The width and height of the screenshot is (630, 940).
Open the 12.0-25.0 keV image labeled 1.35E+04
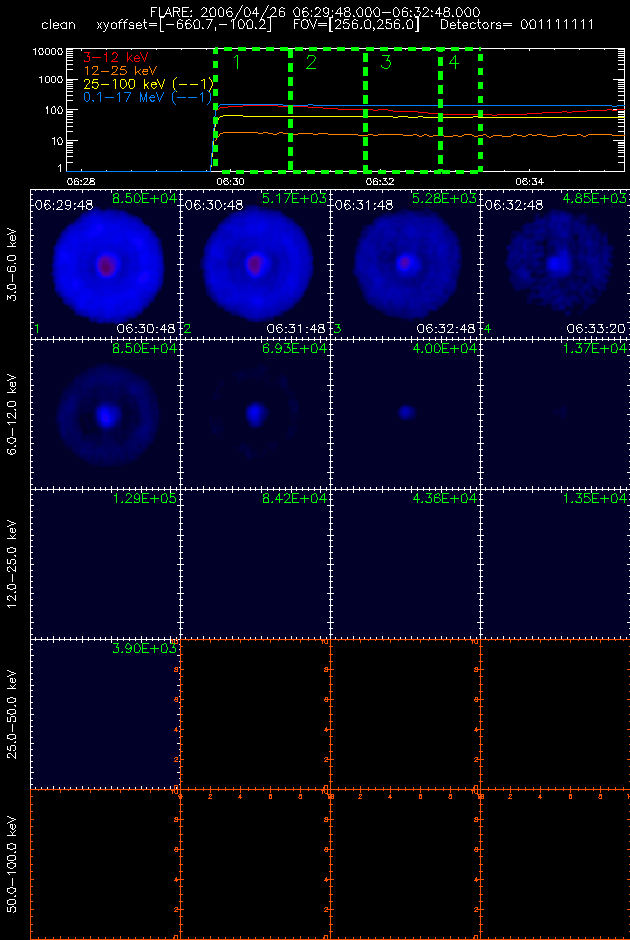(554, 564)
